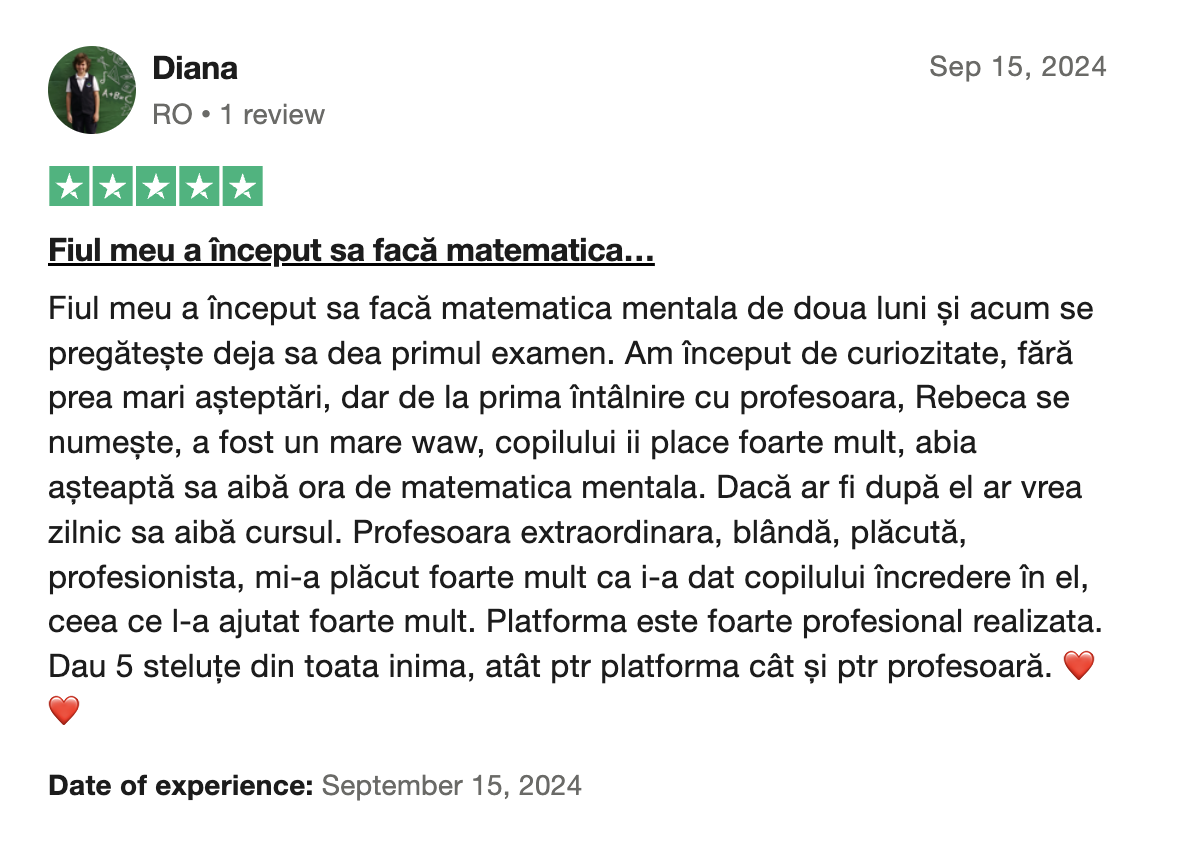This screenshot has height=844, width=1180.
Task: Click the red heart emoji after 'profesoară'
Action: coord(1078,666)
